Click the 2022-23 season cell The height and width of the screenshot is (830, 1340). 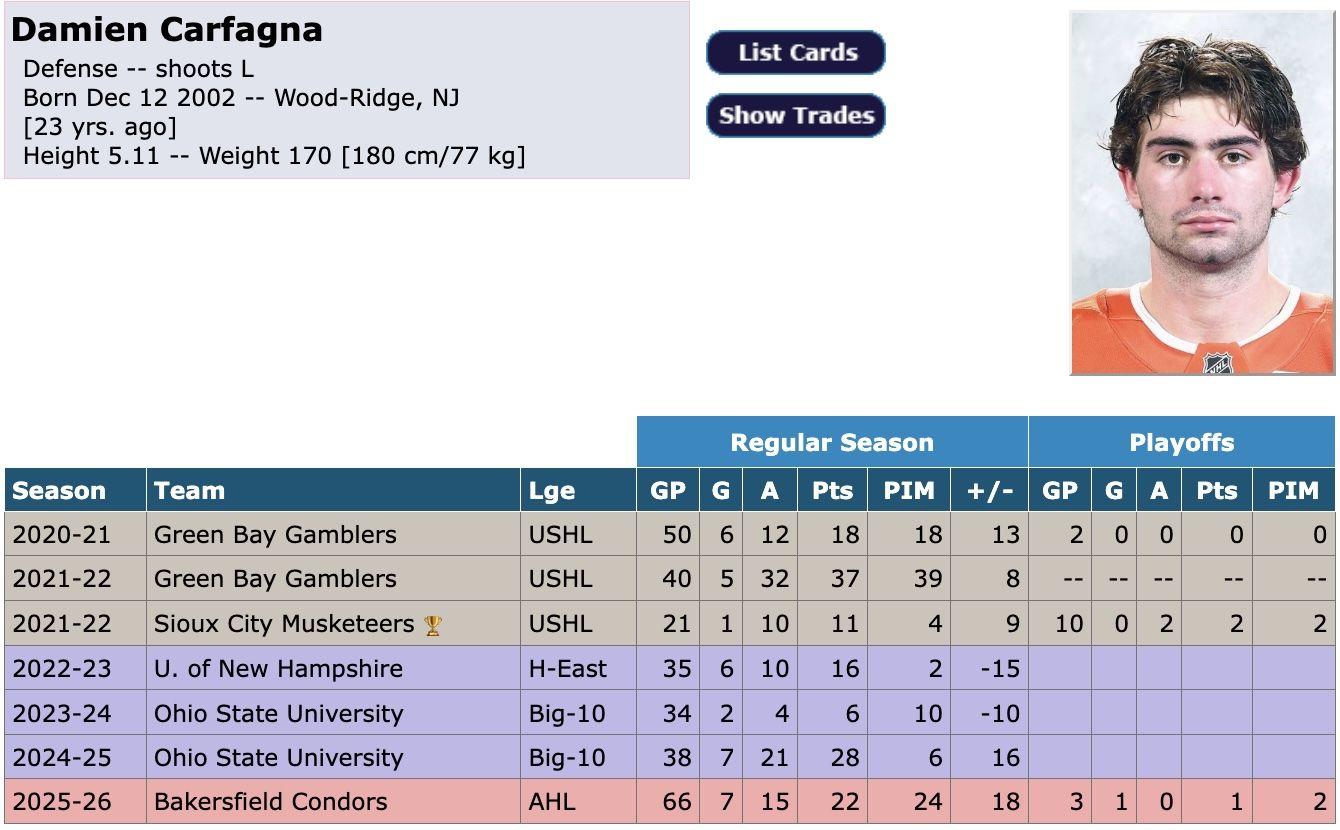76,669
